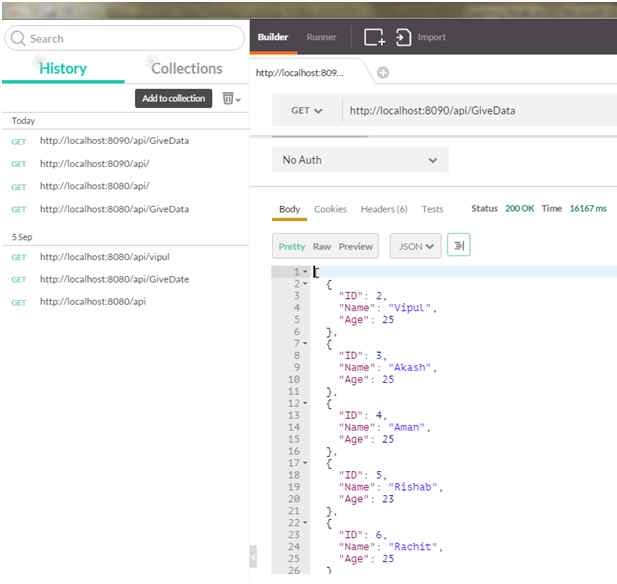
Task: Click the new tab plus icon
Action: point(383,73)
